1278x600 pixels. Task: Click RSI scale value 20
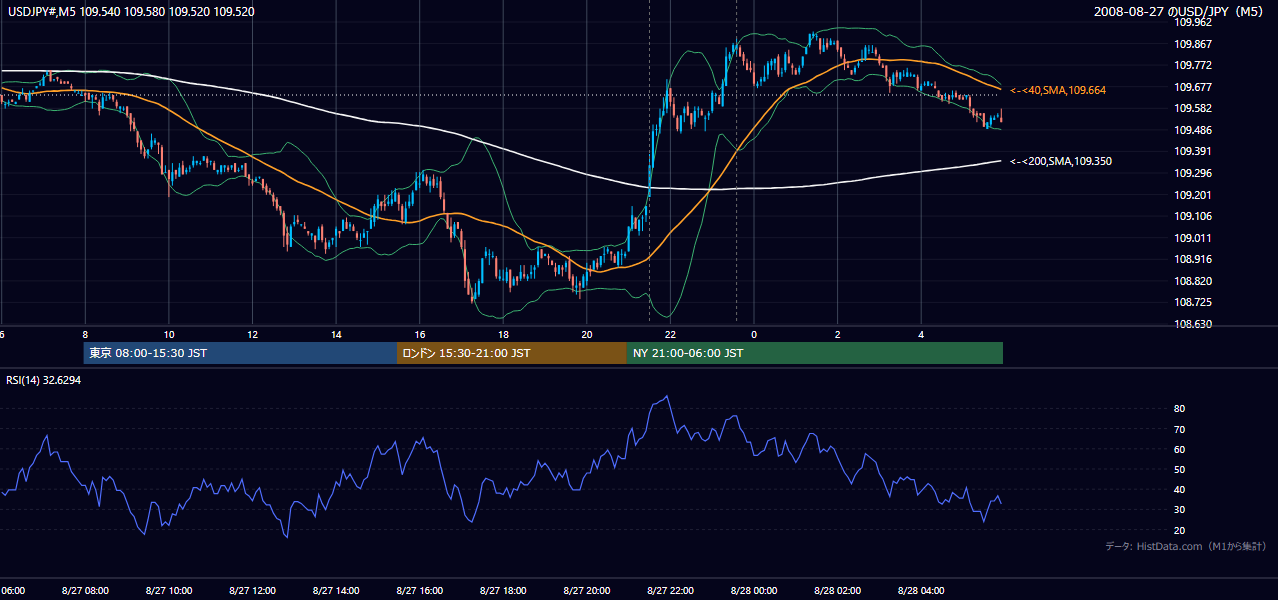[1180, 530]
